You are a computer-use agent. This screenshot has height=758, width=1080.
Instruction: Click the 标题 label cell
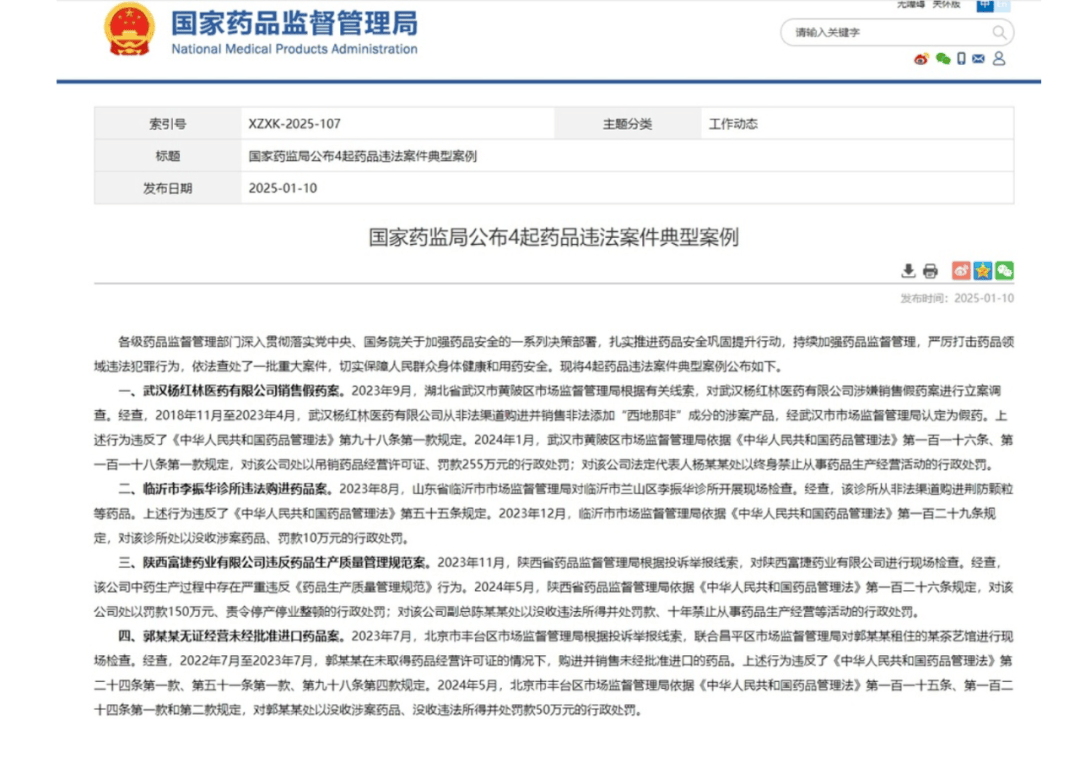coord(167,156)
